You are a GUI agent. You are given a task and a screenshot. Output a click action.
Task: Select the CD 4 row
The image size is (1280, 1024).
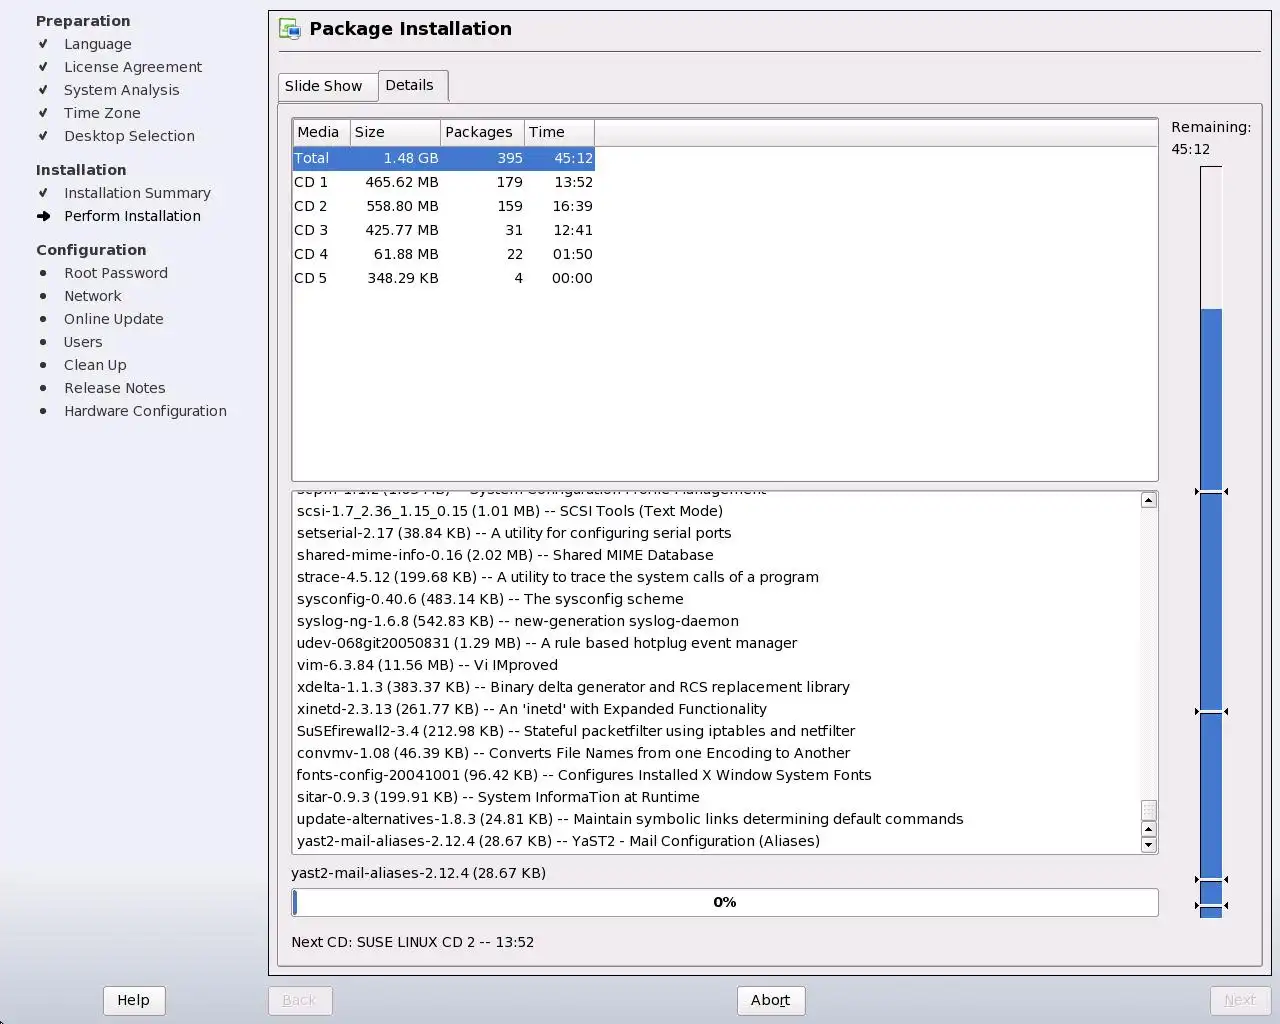443,254
